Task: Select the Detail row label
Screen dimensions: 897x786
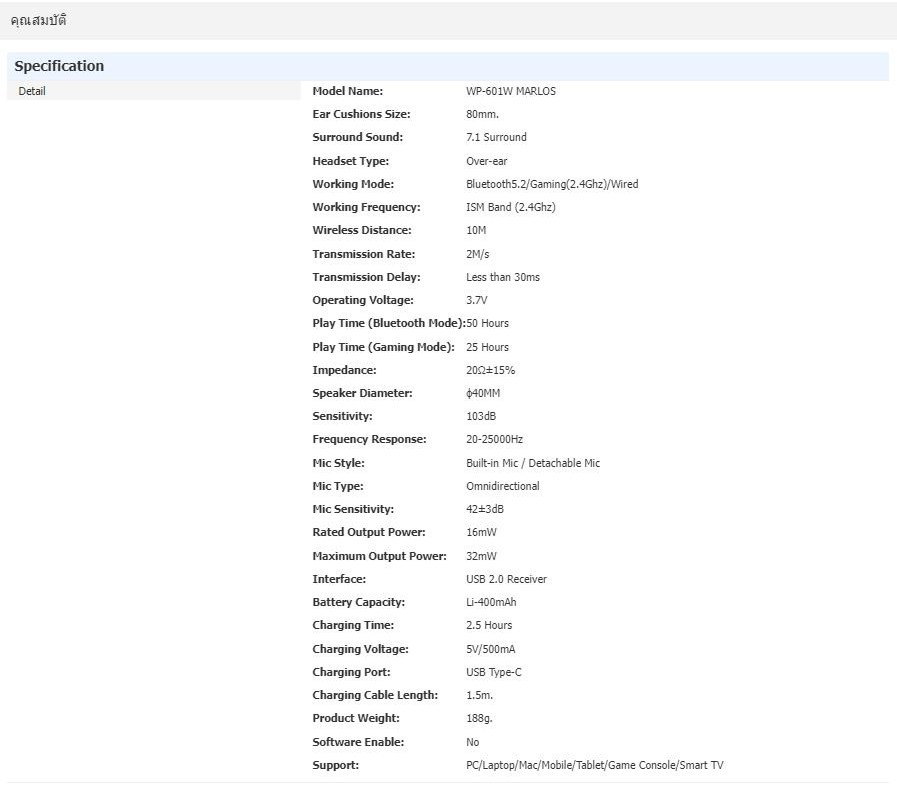Action: point(32,91)
